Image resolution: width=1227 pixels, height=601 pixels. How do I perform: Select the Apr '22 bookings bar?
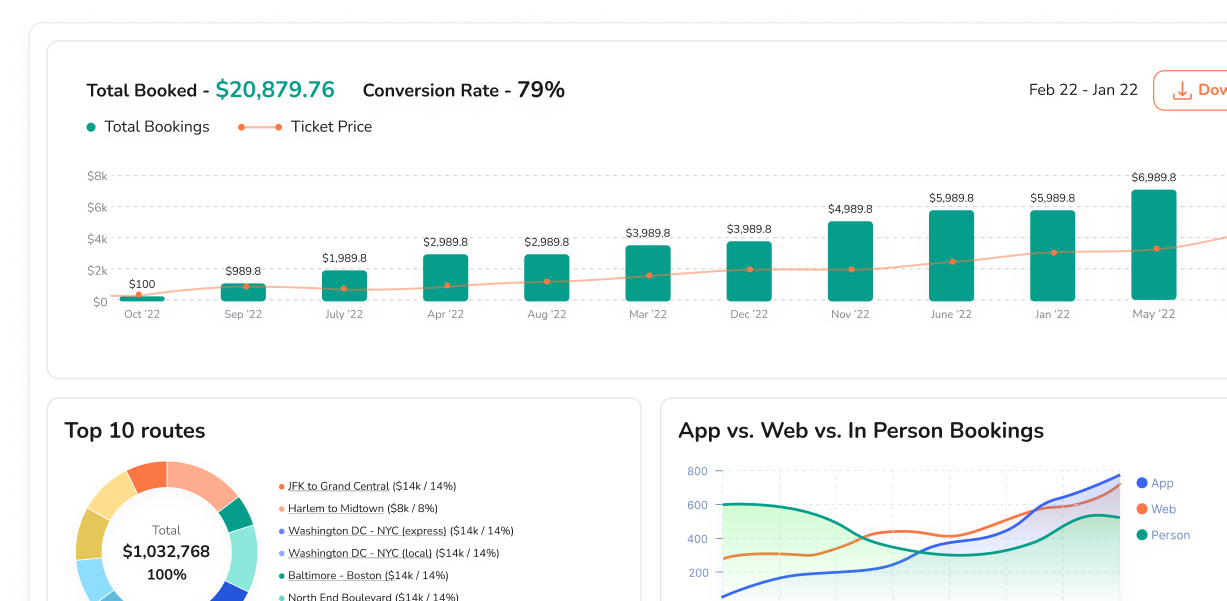[445, 278]
